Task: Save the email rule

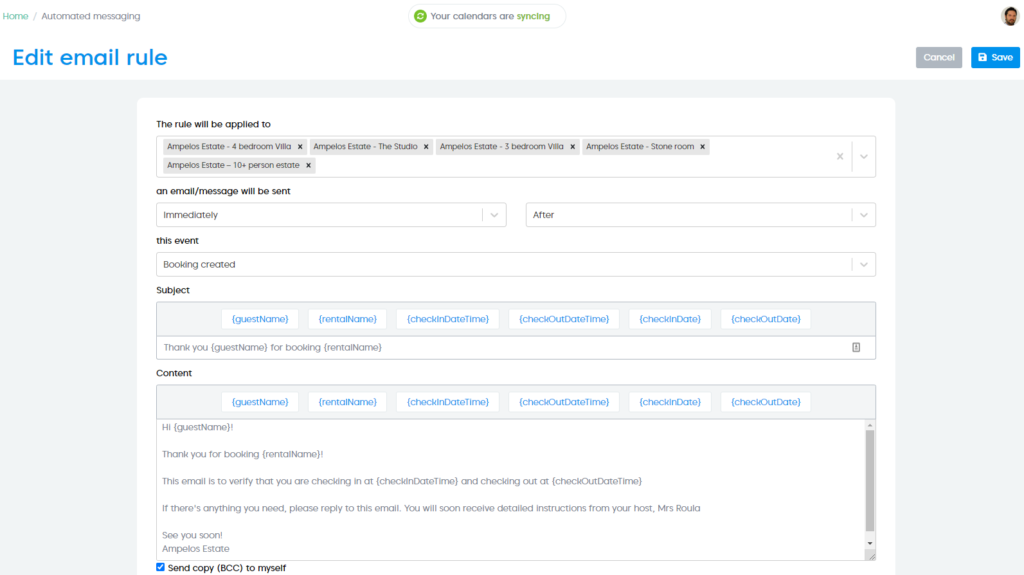Action: (995, 58)
